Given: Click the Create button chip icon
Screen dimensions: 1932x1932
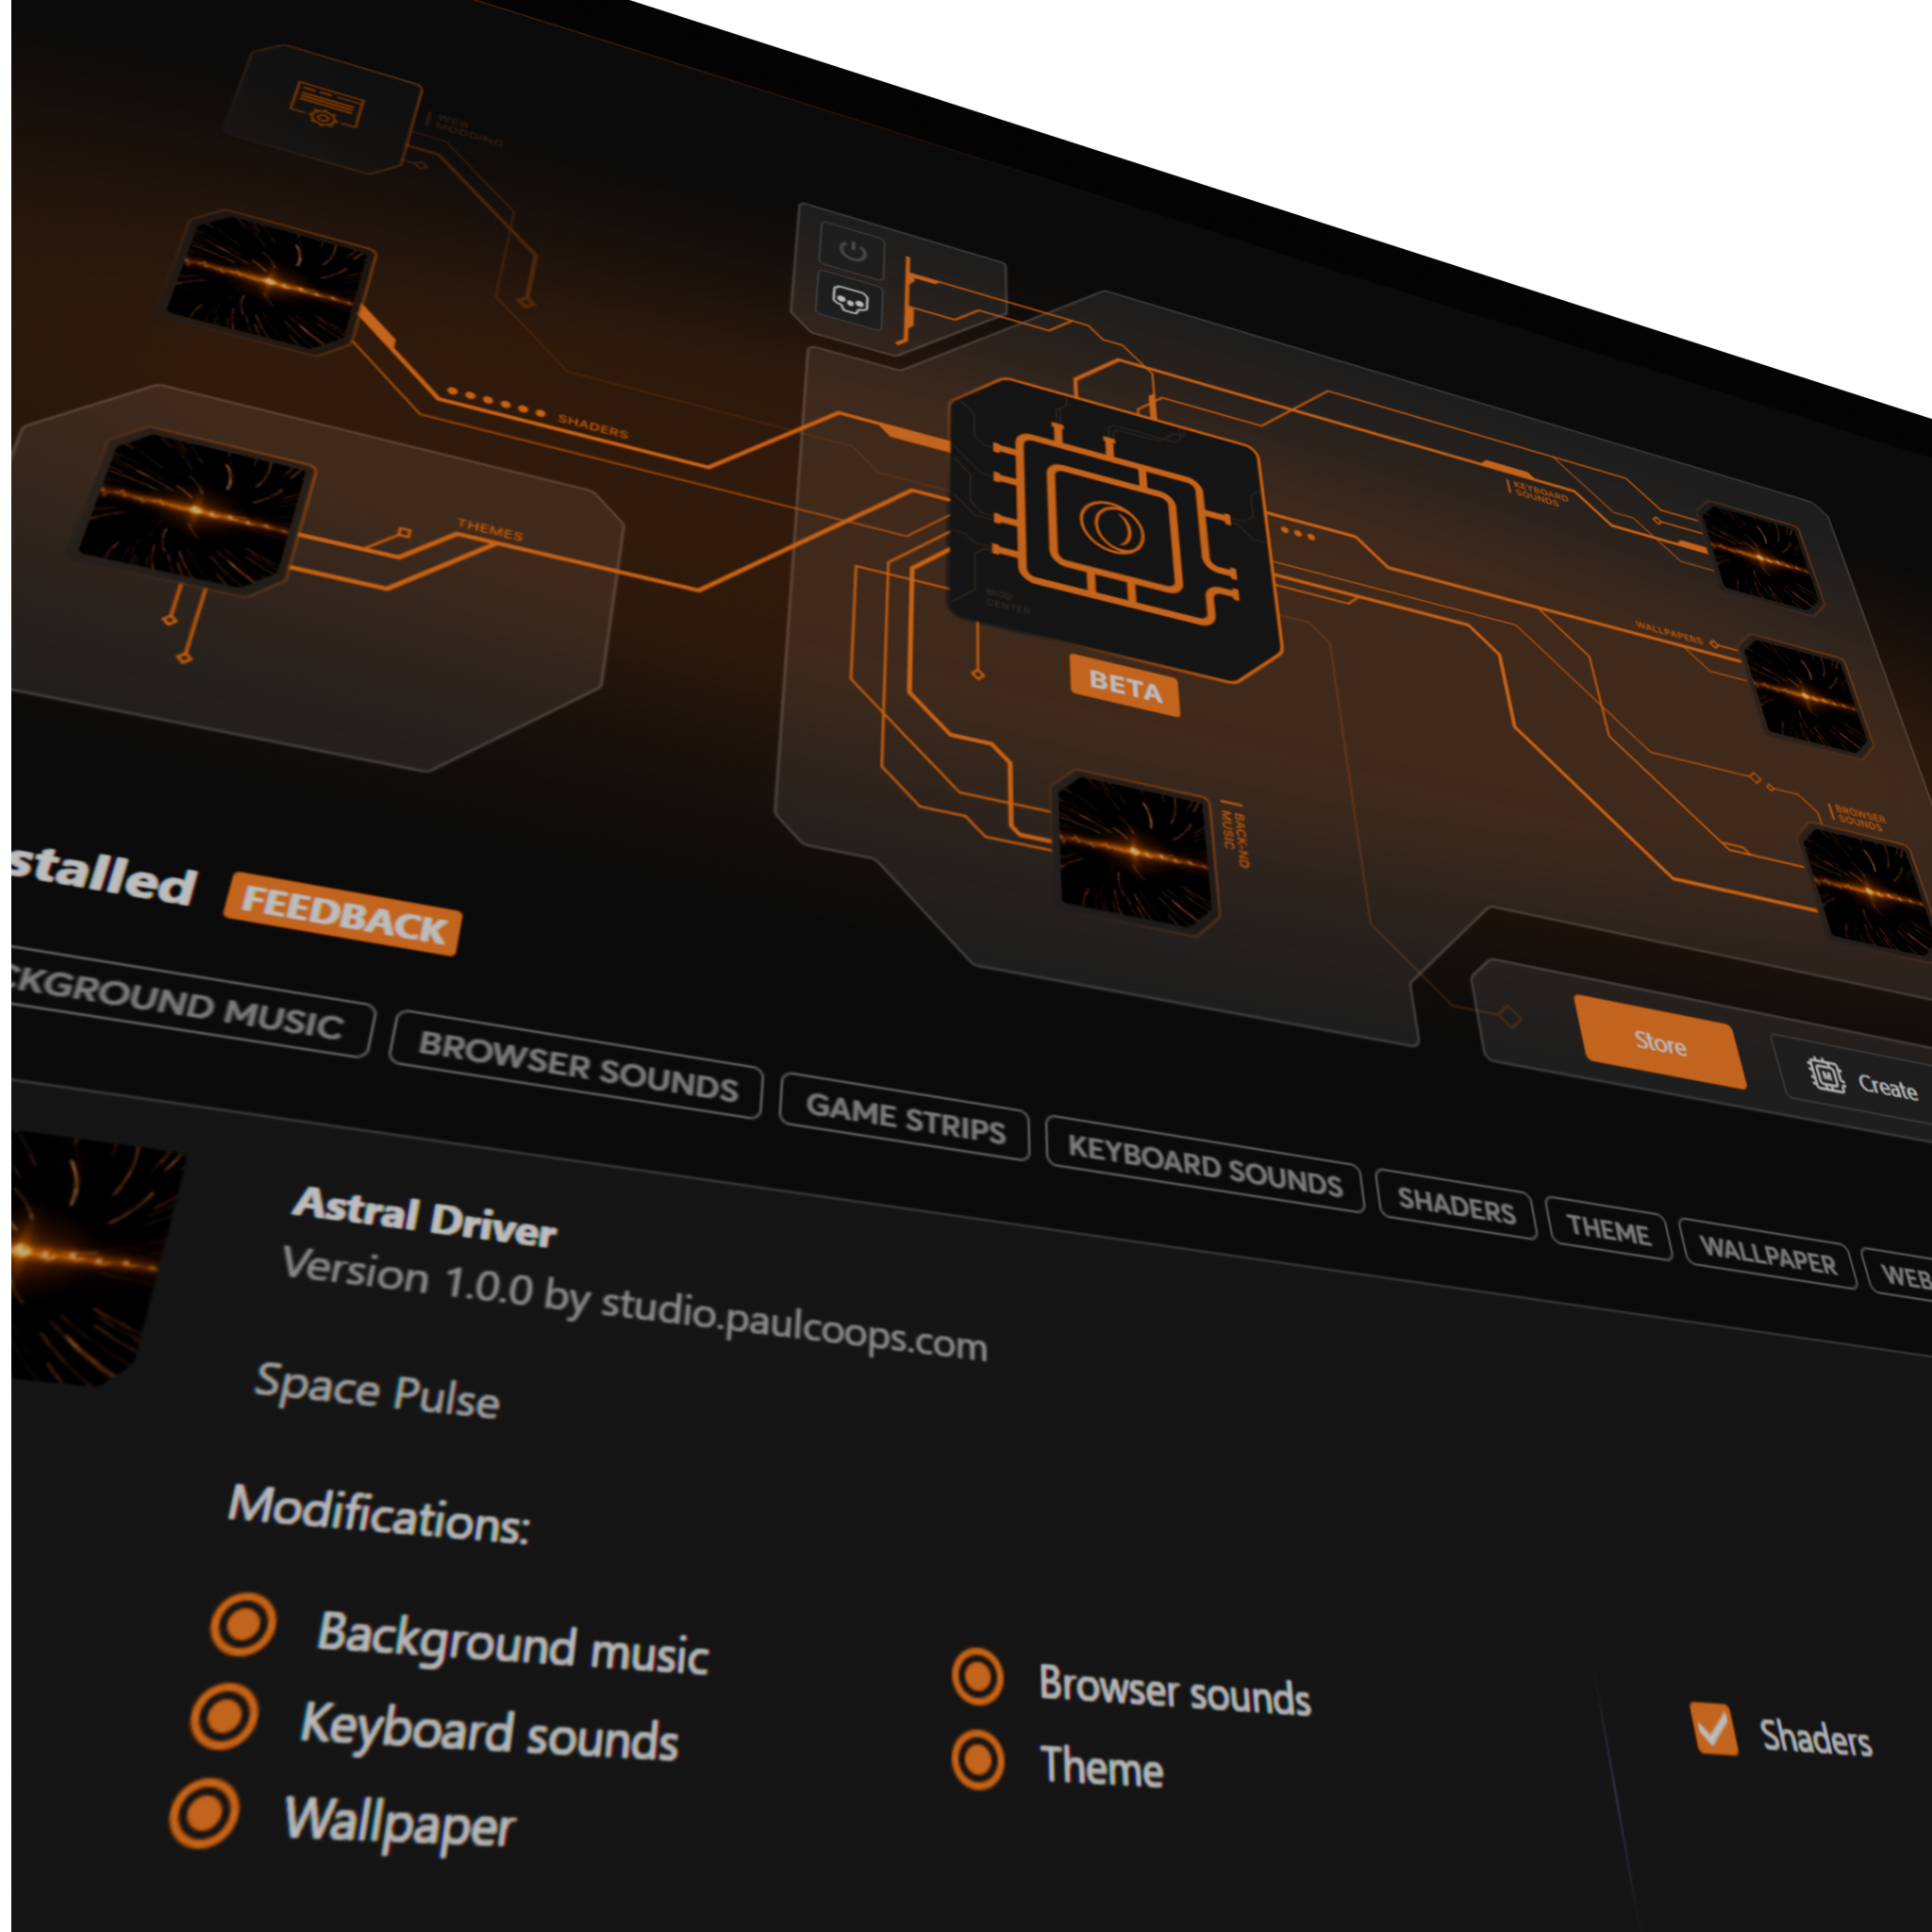Looking at the screenshot, I should pos(1826,1075).
